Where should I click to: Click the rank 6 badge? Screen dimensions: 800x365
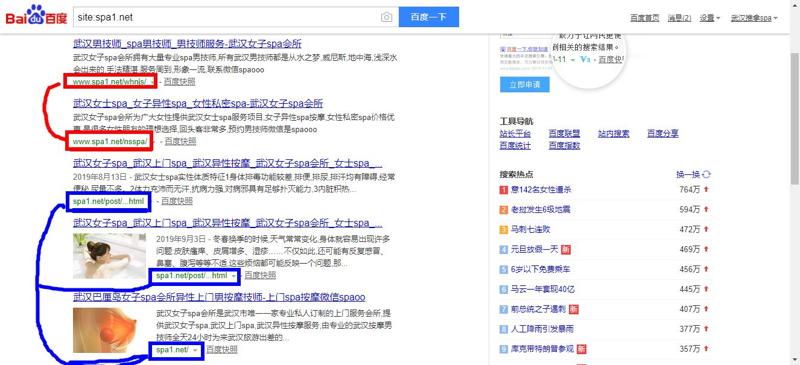504,289
